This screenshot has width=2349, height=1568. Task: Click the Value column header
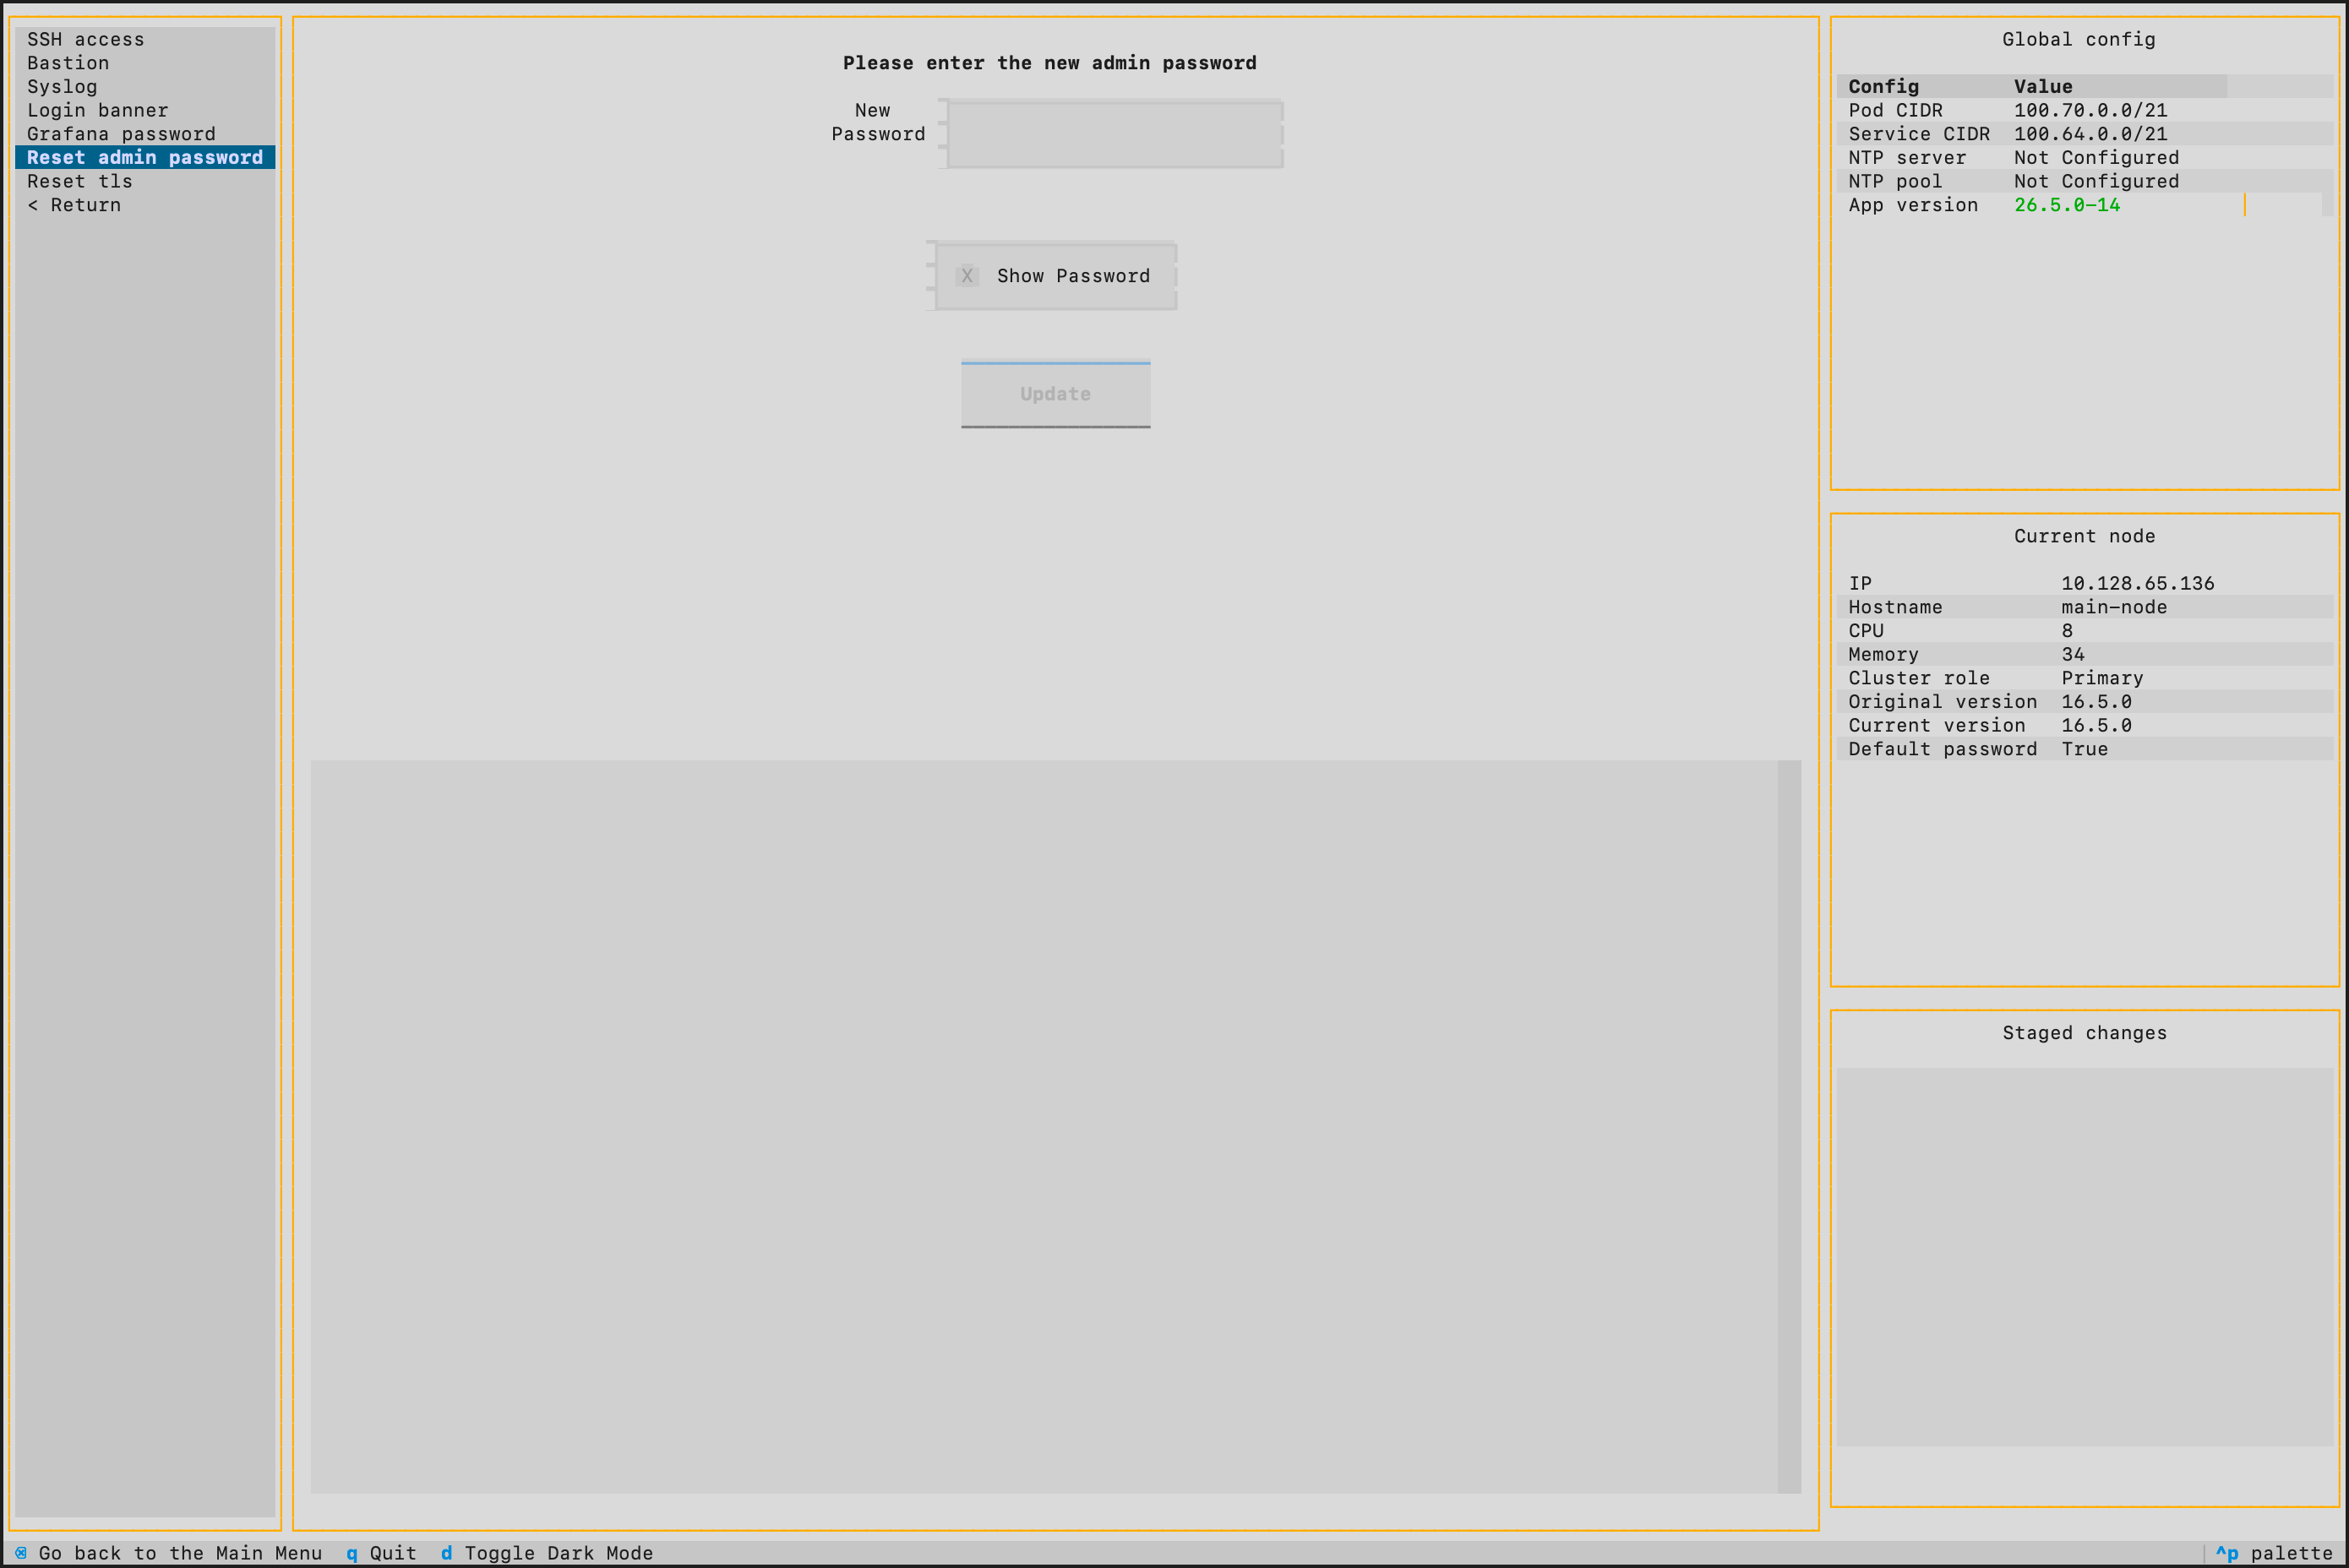pos(2043,86)
